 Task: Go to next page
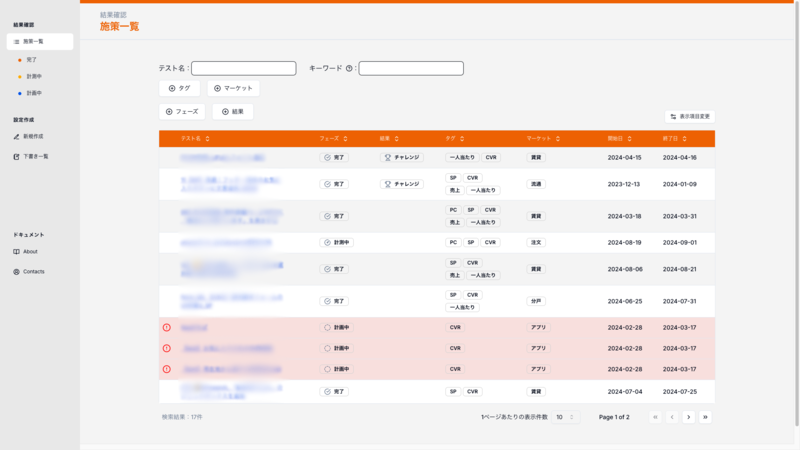point(689,417)
